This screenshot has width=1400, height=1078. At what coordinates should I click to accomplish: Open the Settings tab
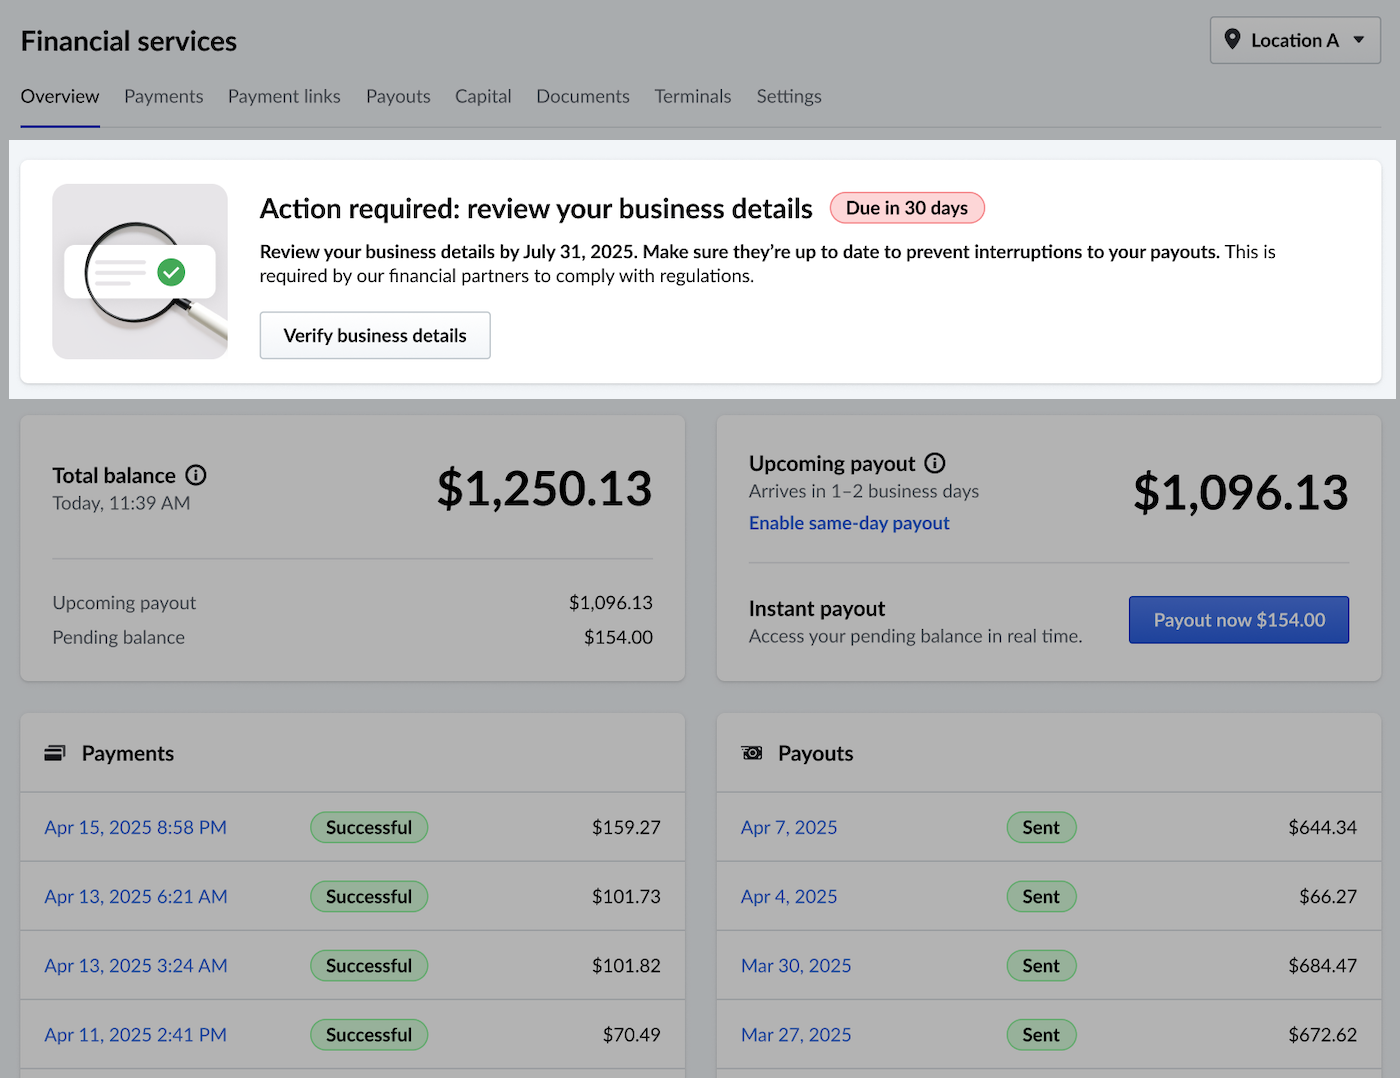(x=789, y=96)
